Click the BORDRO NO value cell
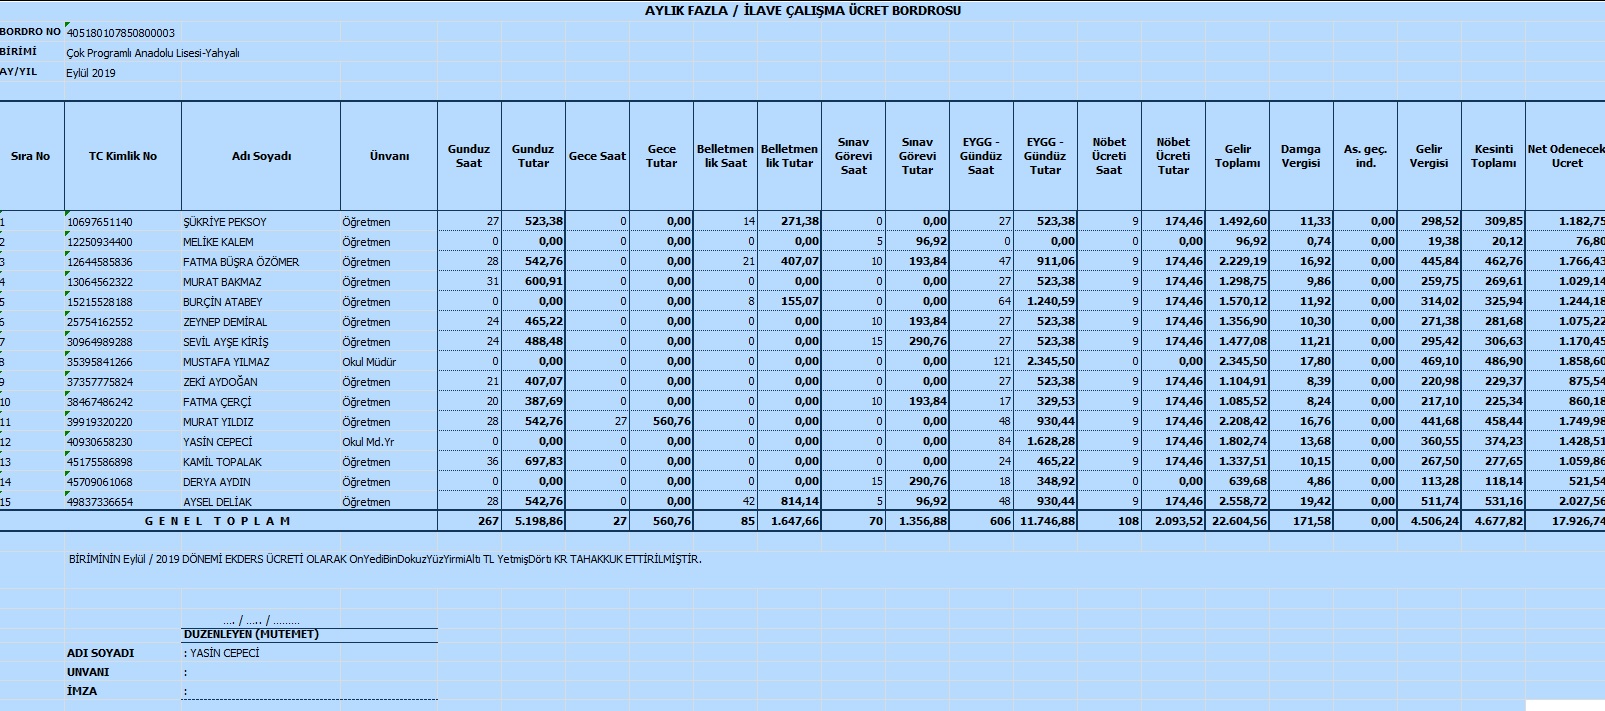The image size is (1605, 711). (120, 33)
